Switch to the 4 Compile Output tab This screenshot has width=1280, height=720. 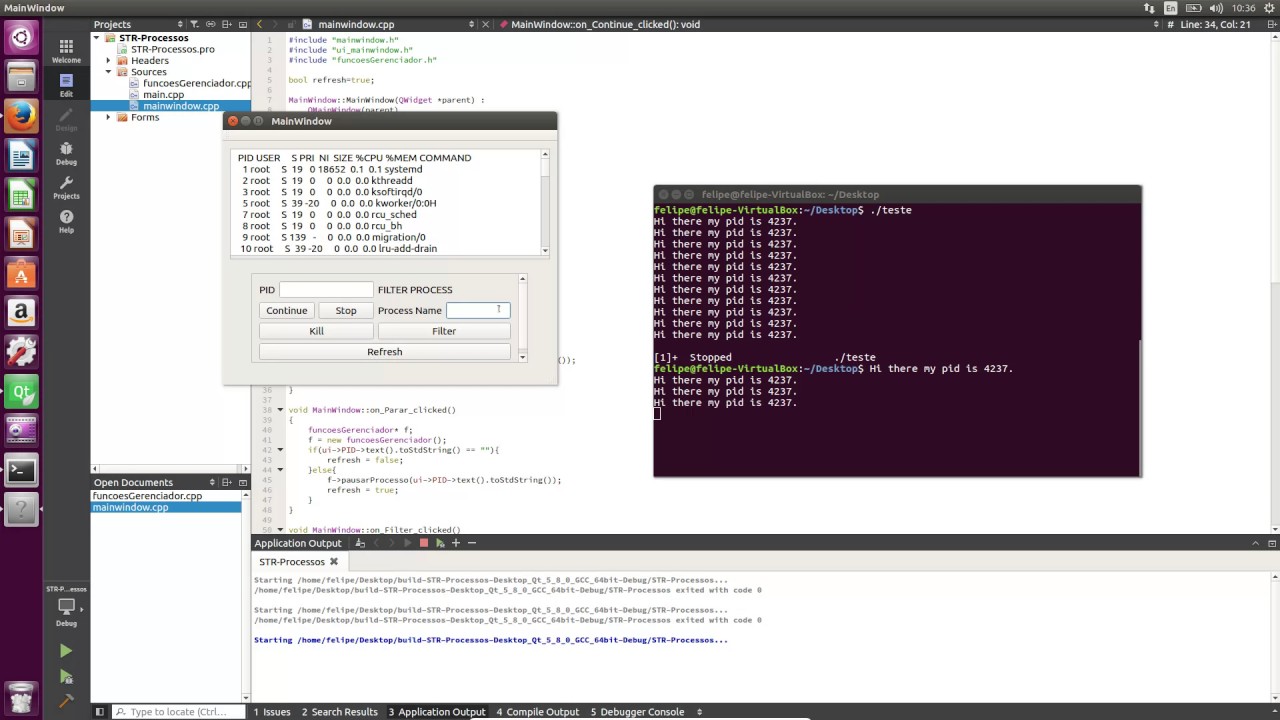click(x=538, y=712)
